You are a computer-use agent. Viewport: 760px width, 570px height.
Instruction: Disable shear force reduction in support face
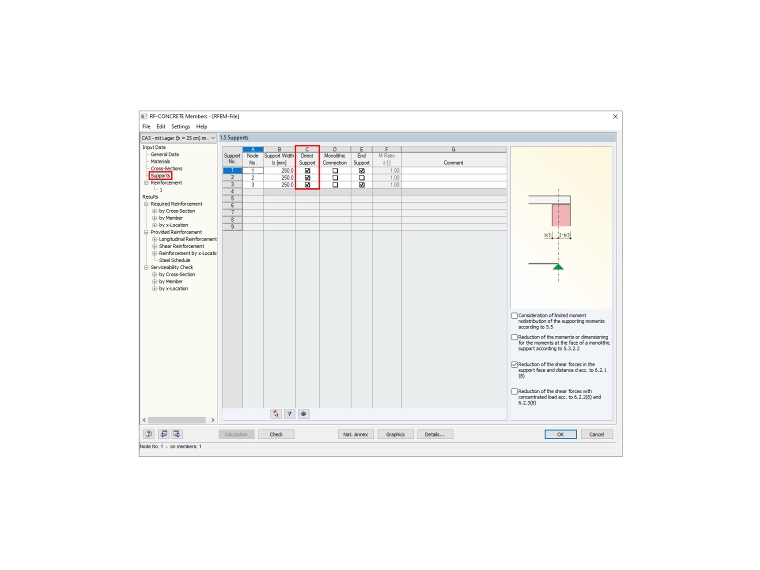click(x=515, y=364)
